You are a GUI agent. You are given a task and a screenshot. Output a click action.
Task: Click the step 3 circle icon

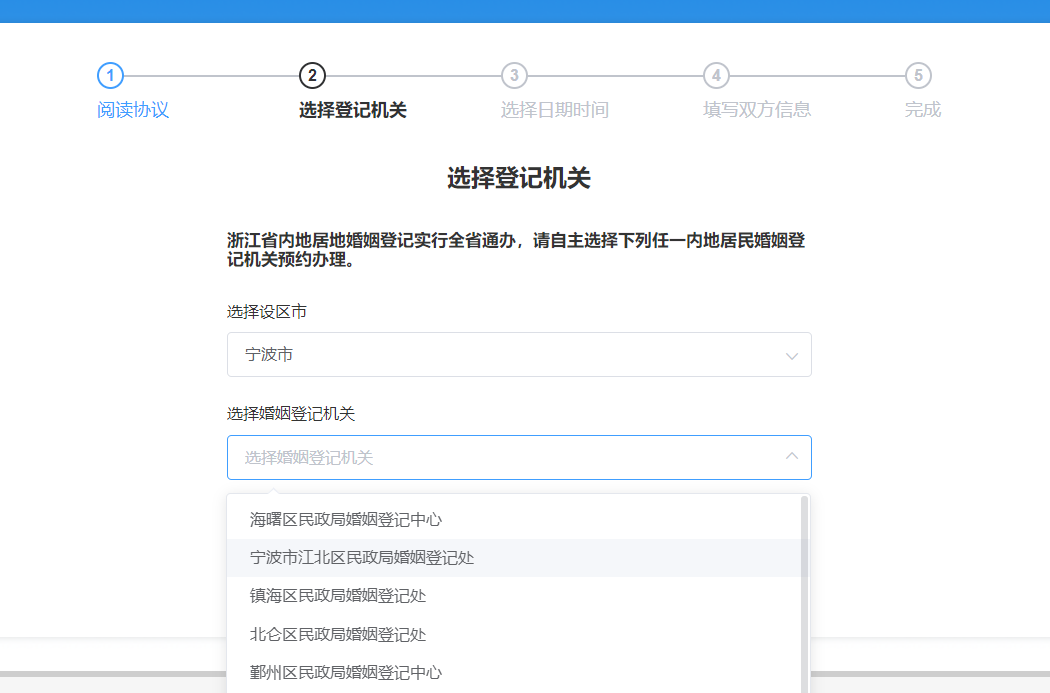(x=514, y=75)
